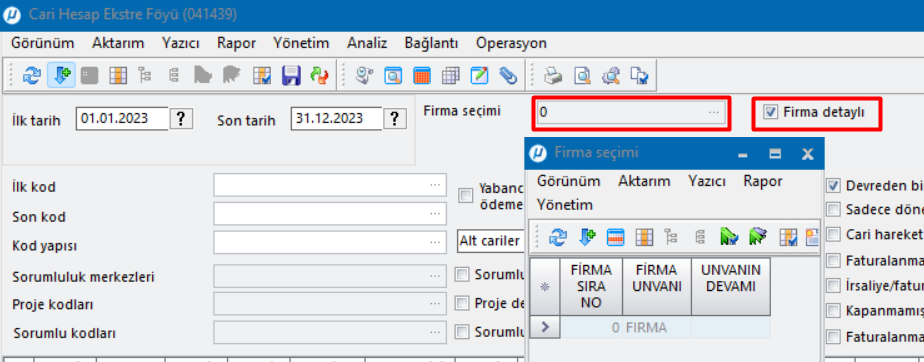The width and height of the screenshot is (924, 362).
Task: Click the row indicator arrow of FIRMA row
Action: (544, 327)
